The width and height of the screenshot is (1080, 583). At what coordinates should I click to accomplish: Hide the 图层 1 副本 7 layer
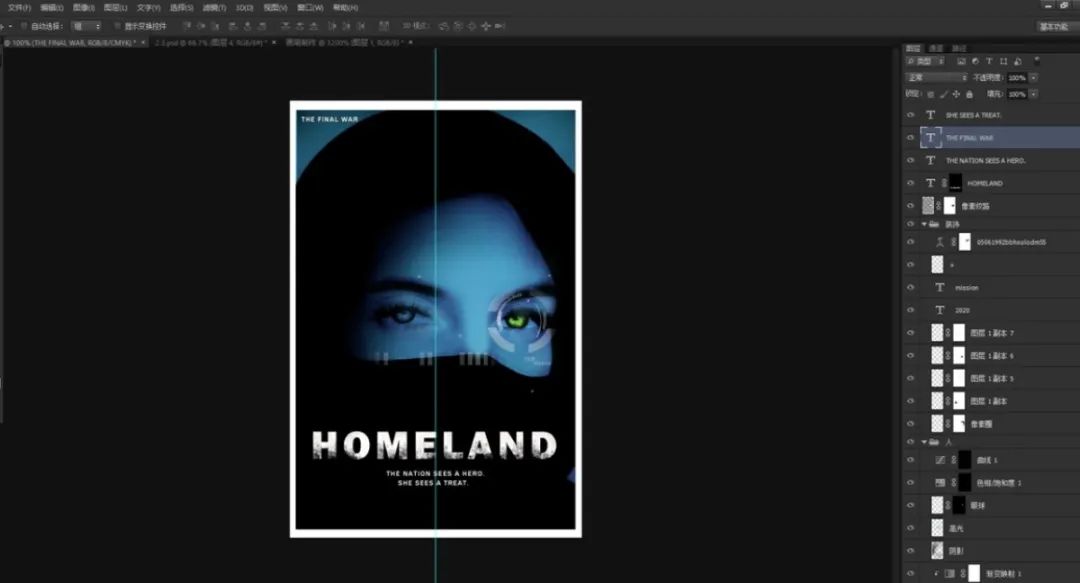click(x=911, y=333)
